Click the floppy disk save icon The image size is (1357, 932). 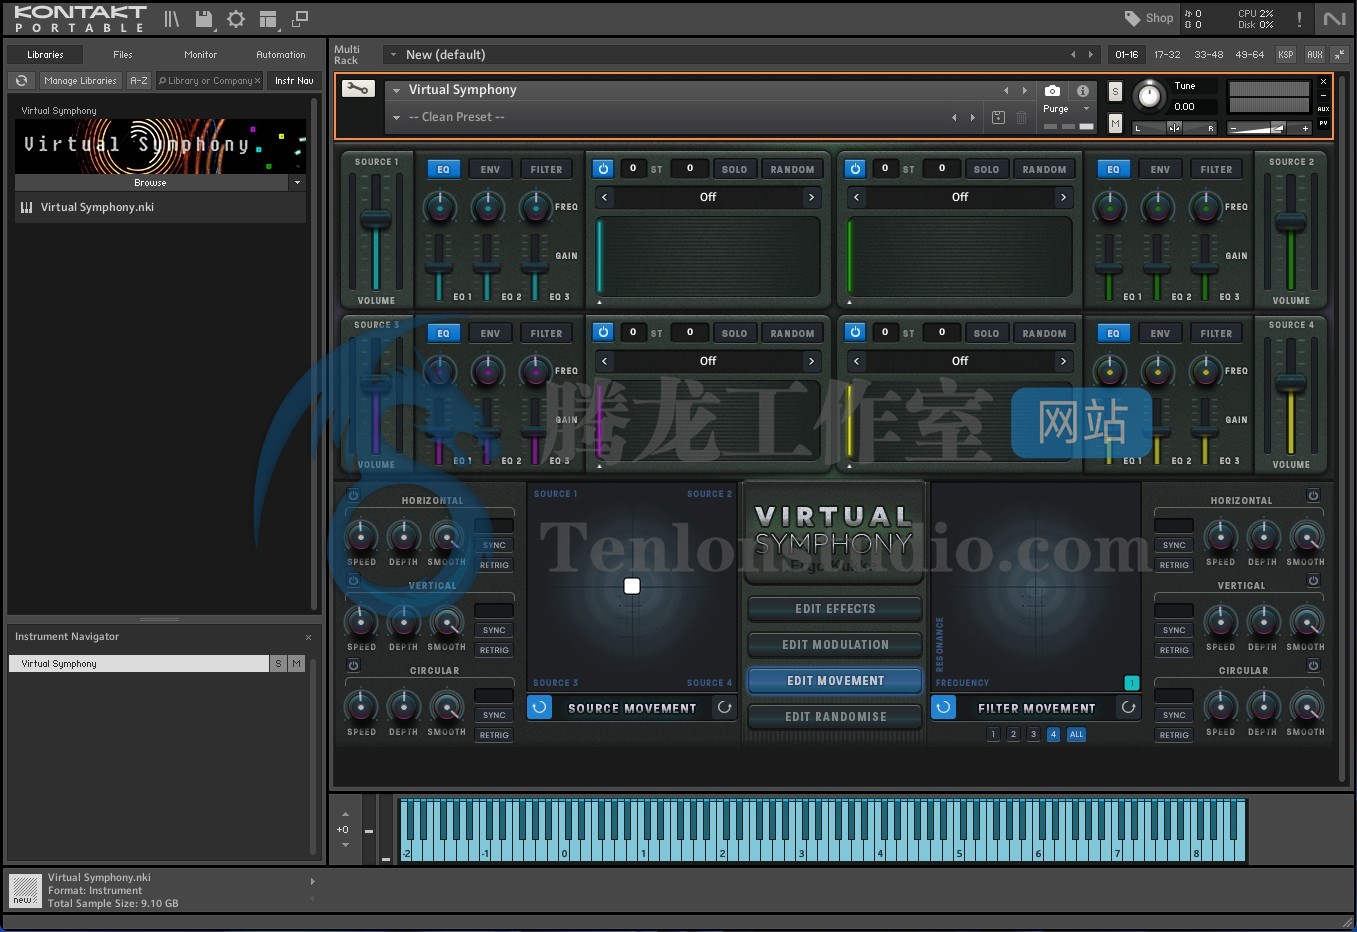pos(204,19)
